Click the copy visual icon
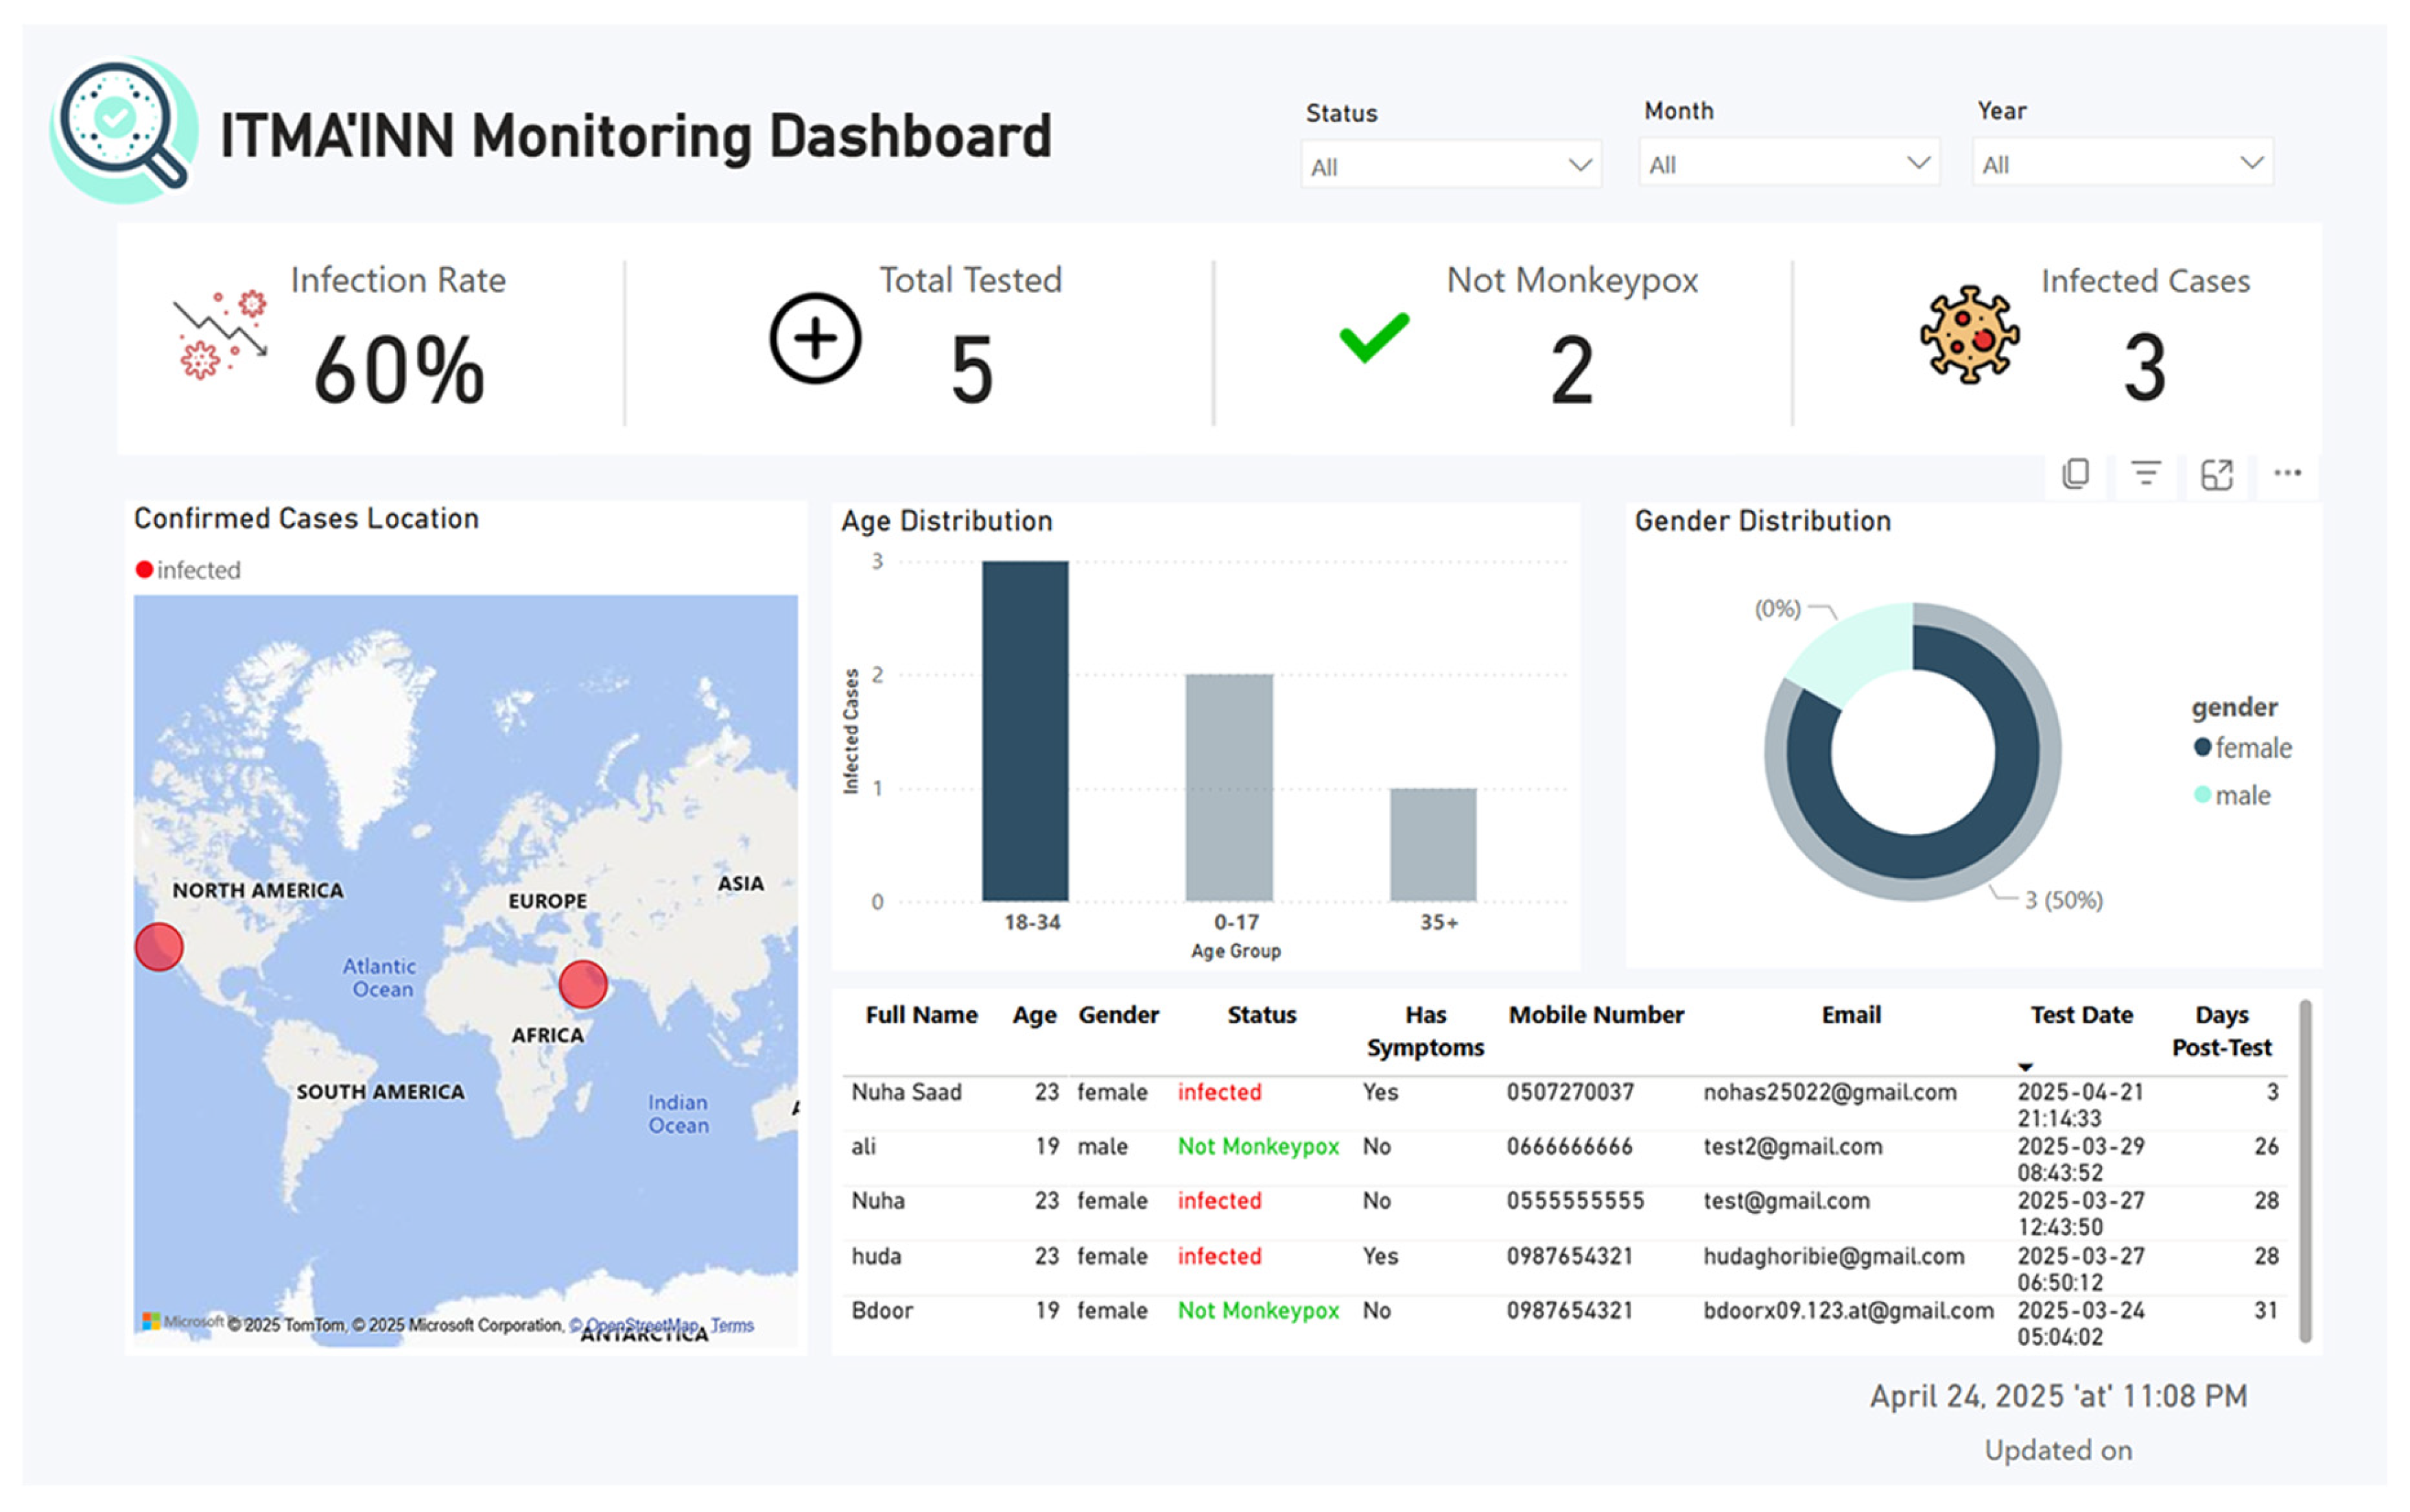Image resolution: width=2410 pixels, height=1512 pixels. pyautogui.click(x=2075, y=474)
